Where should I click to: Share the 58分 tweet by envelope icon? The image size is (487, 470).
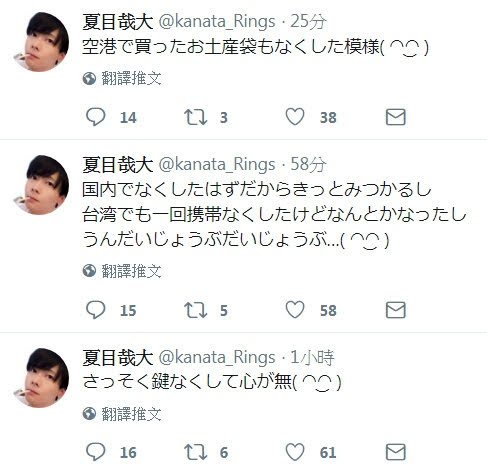coord(396,310)
